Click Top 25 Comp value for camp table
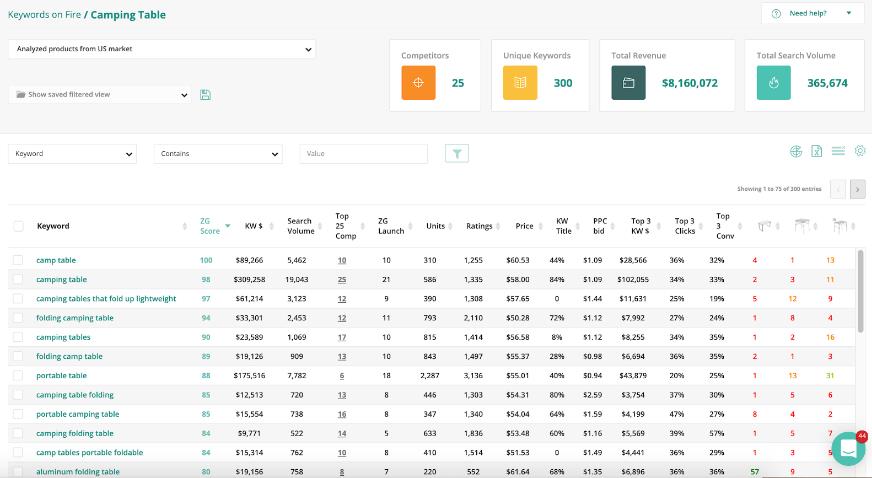Image resolution: width=872 pixels, height=478 pixels. pos(342,260)
